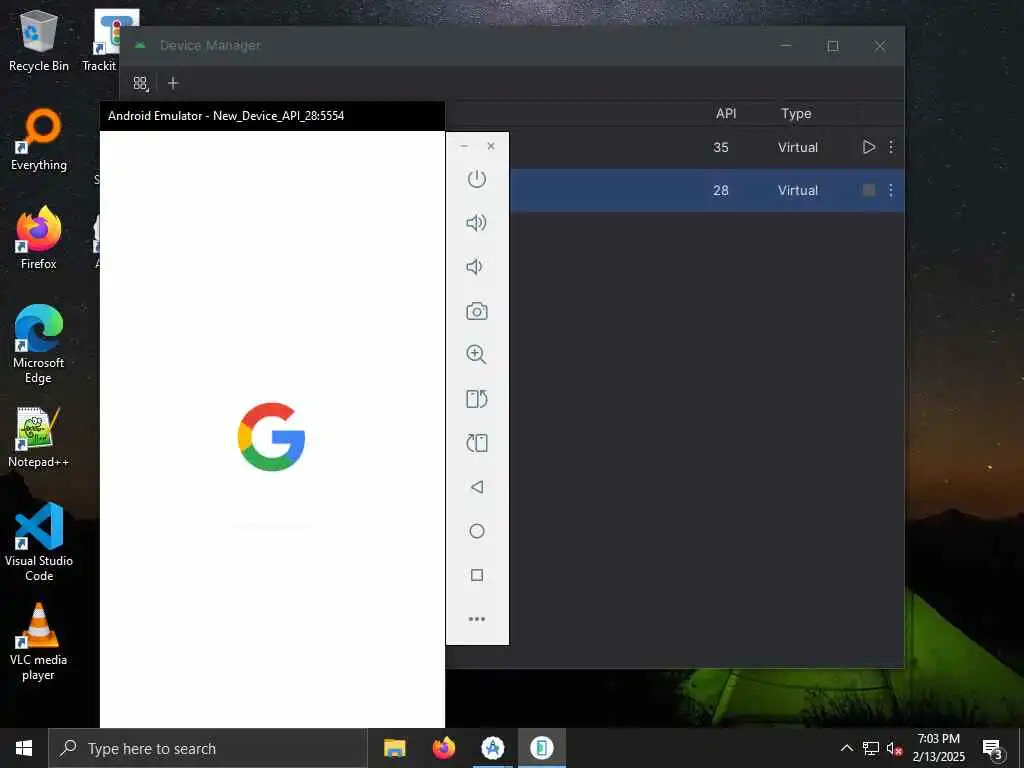Stop the running API 28 virtual device

pos(869,190)
